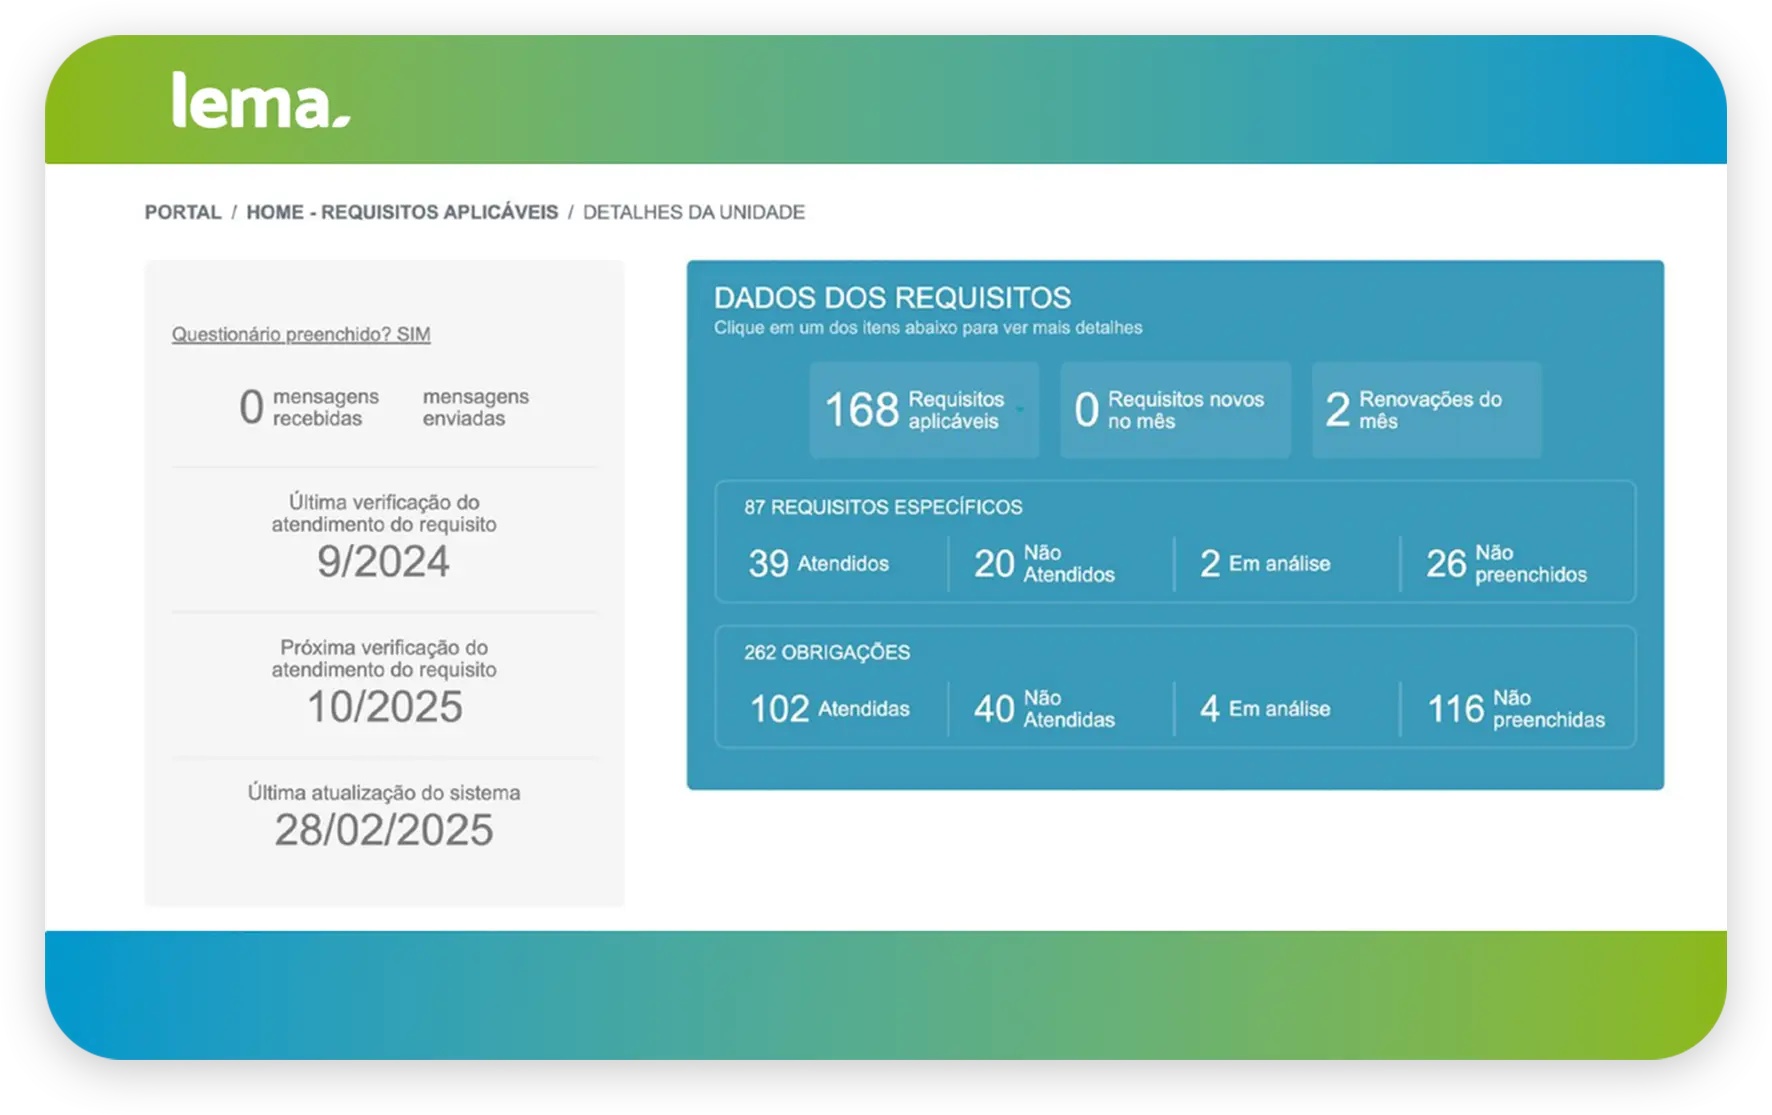
Task: Open the Requisitos novos no mês card
Action: click(x=1175, y=410)
